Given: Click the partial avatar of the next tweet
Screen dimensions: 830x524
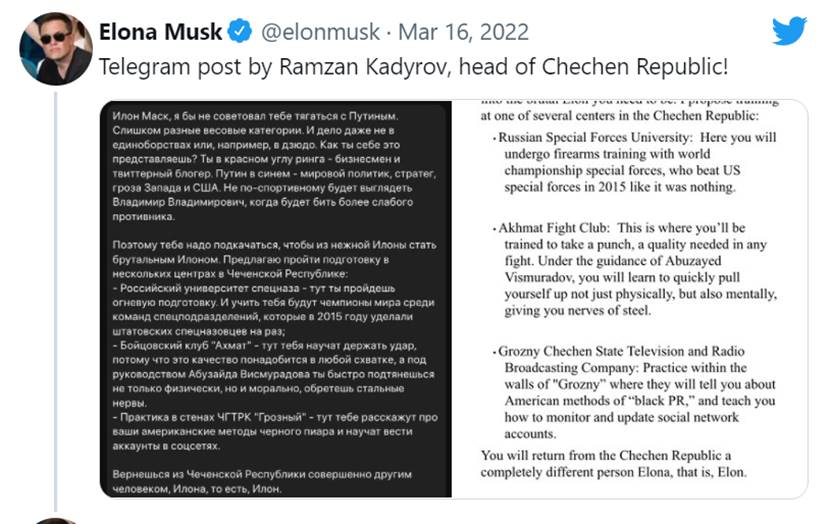Looking at the screenshot, I should click(x=56, y=520).
